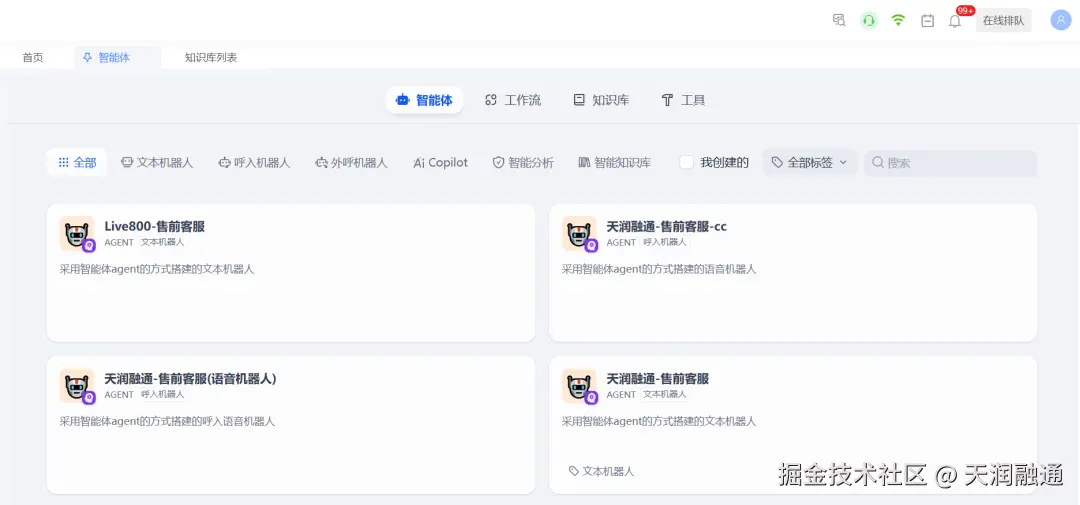Screen dimensions: 1080x505
Task: Open the calendar icon in header
Action: [928, 21]
